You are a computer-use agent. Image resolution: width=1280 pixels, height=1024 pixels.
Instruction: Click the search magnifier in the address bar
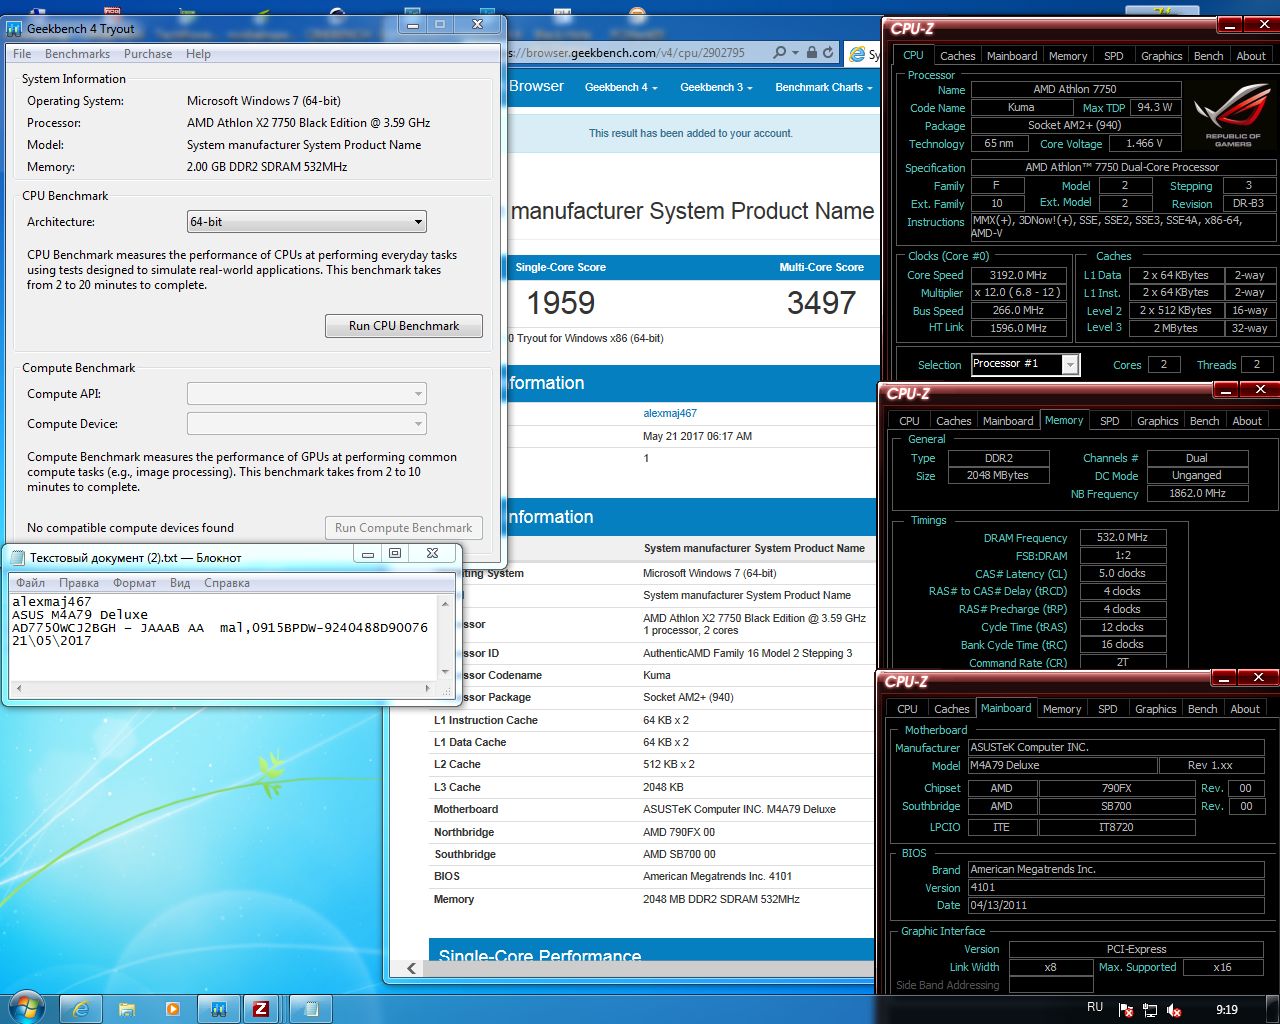[x=779, y=53]
